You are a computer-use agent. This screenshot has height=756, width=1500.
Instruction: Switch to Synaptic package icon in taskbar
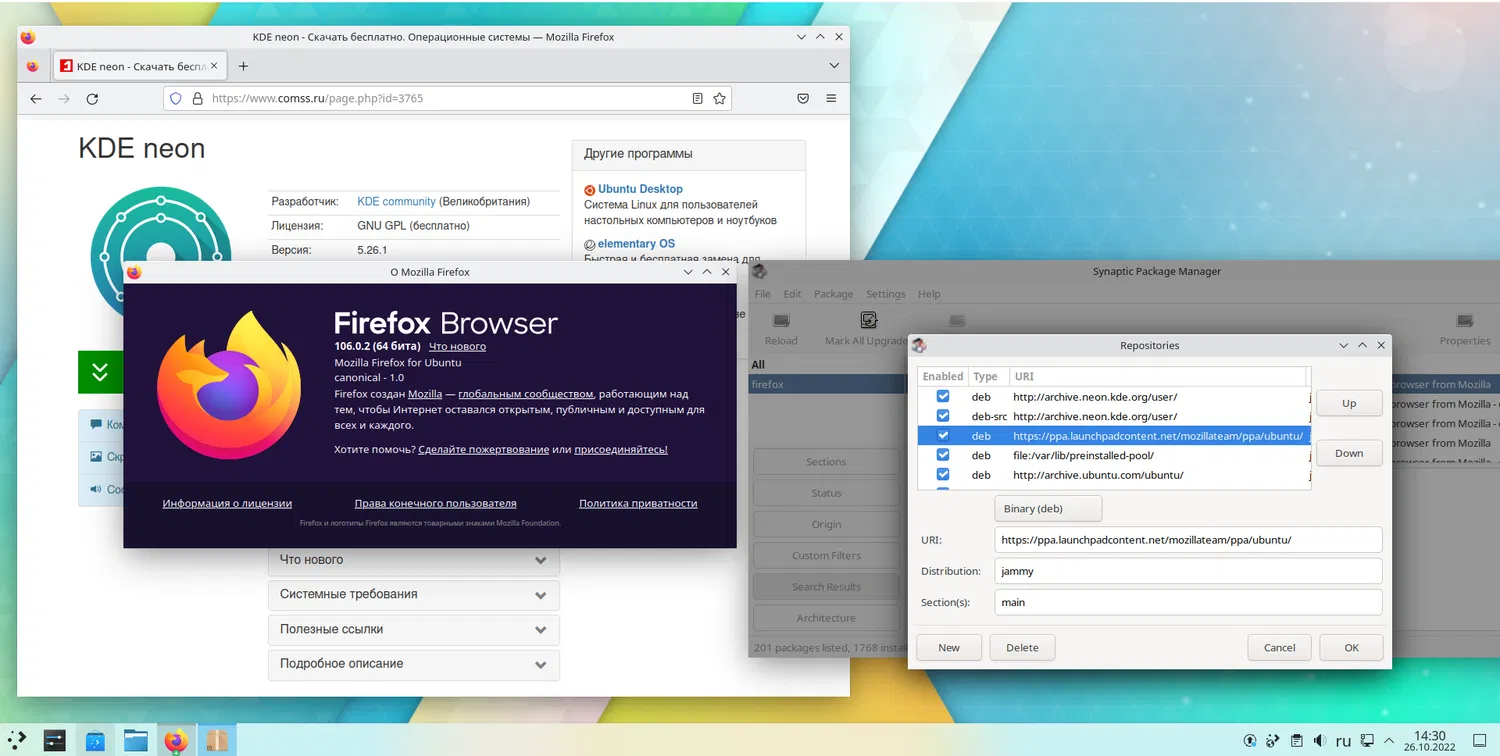click(216, 741)
